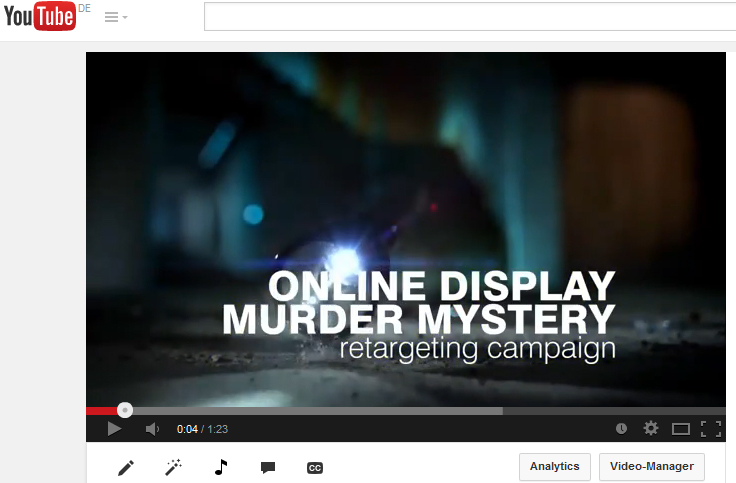Toggle theater mode in the player
736x483 pixels.
point(681,429)
